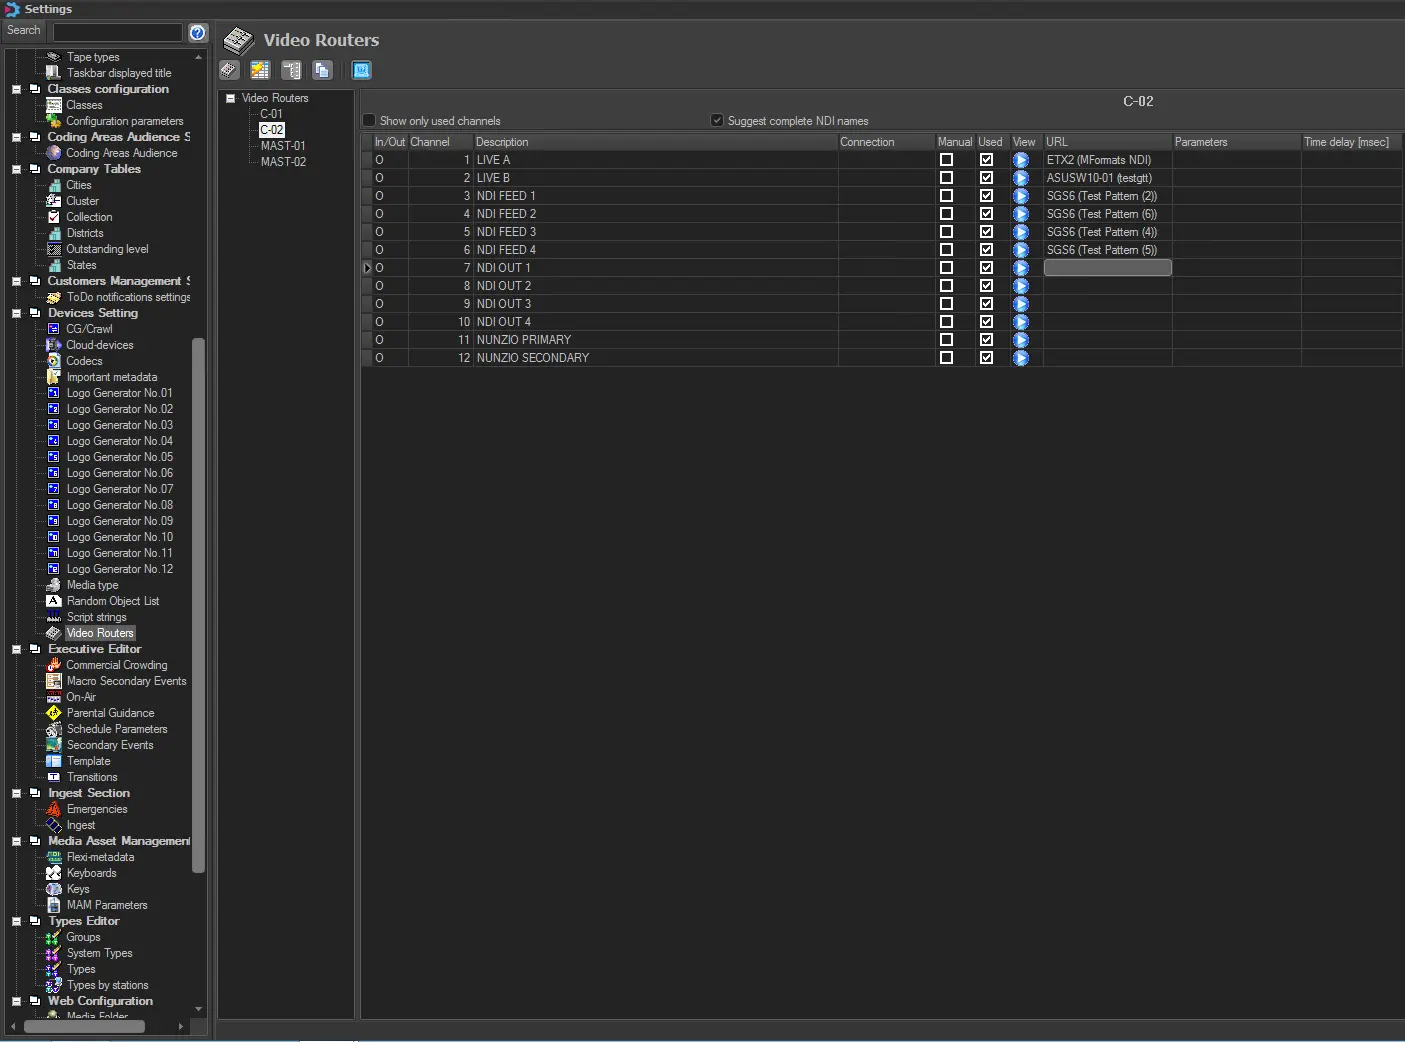Collapse the Devices Setting section
Image resolution: width=1405 pixels, height=1042 pixels.
click(x=17, y=313)
